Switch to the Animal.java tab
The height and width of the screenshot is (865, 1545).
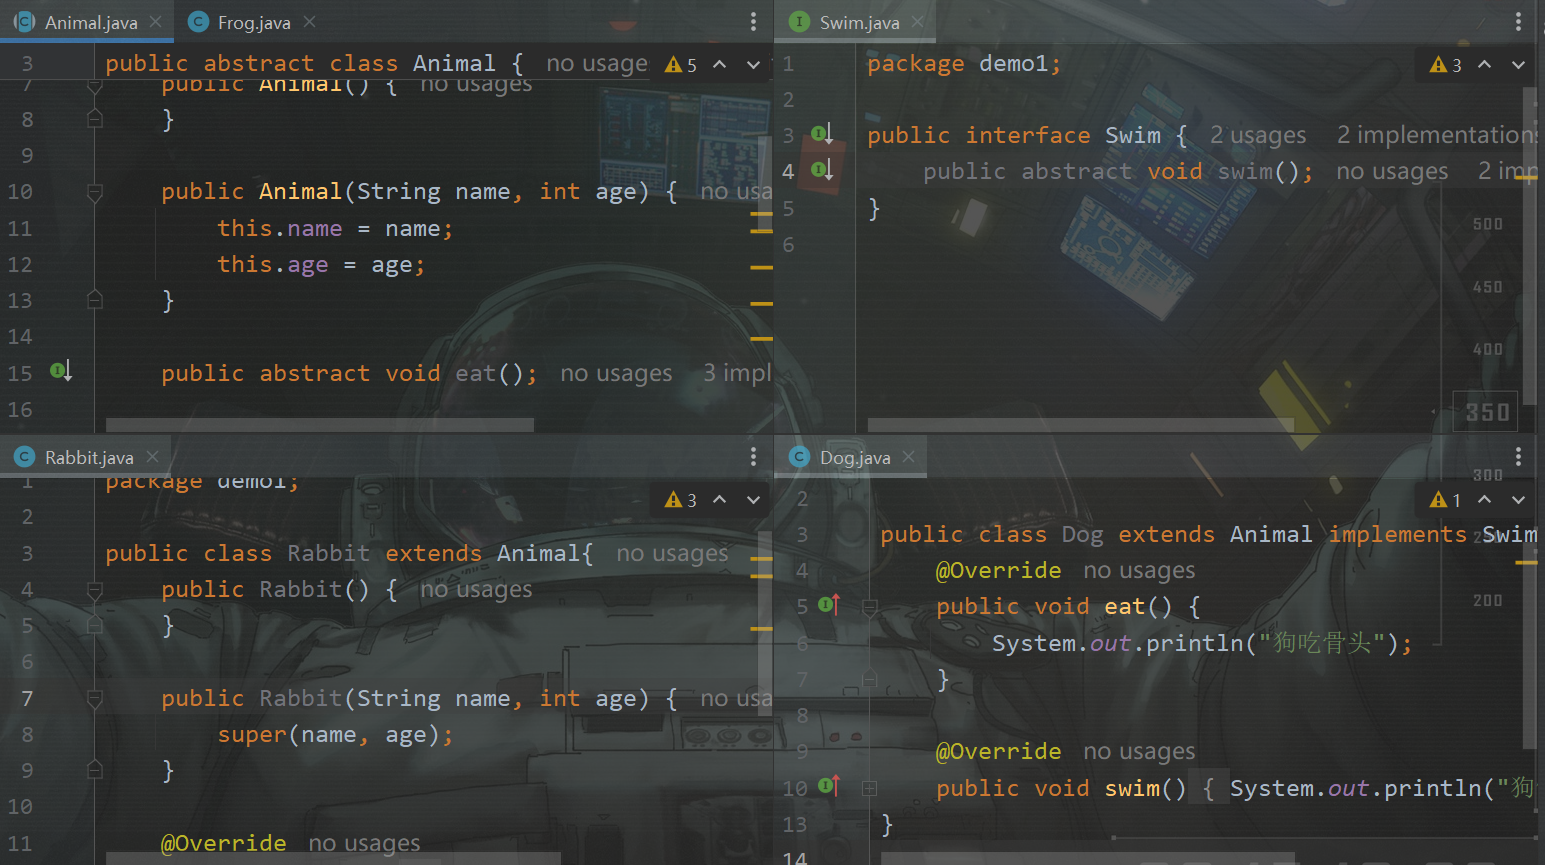pyautogui.click(x=90, y=22)
